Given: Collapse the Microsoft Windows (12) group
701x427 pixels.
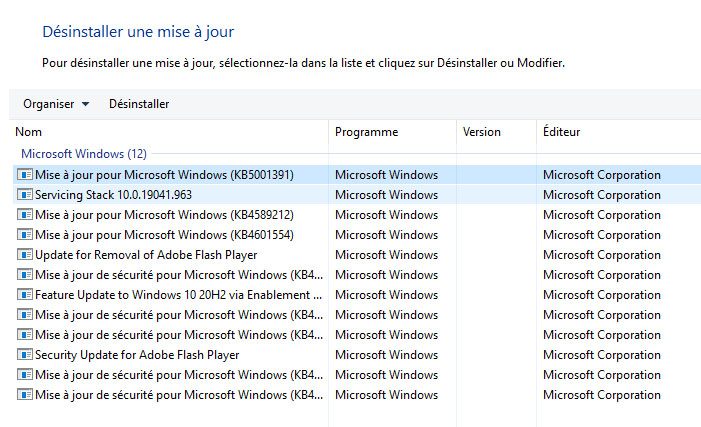Looking at the screenshot, I should (84, 154).
